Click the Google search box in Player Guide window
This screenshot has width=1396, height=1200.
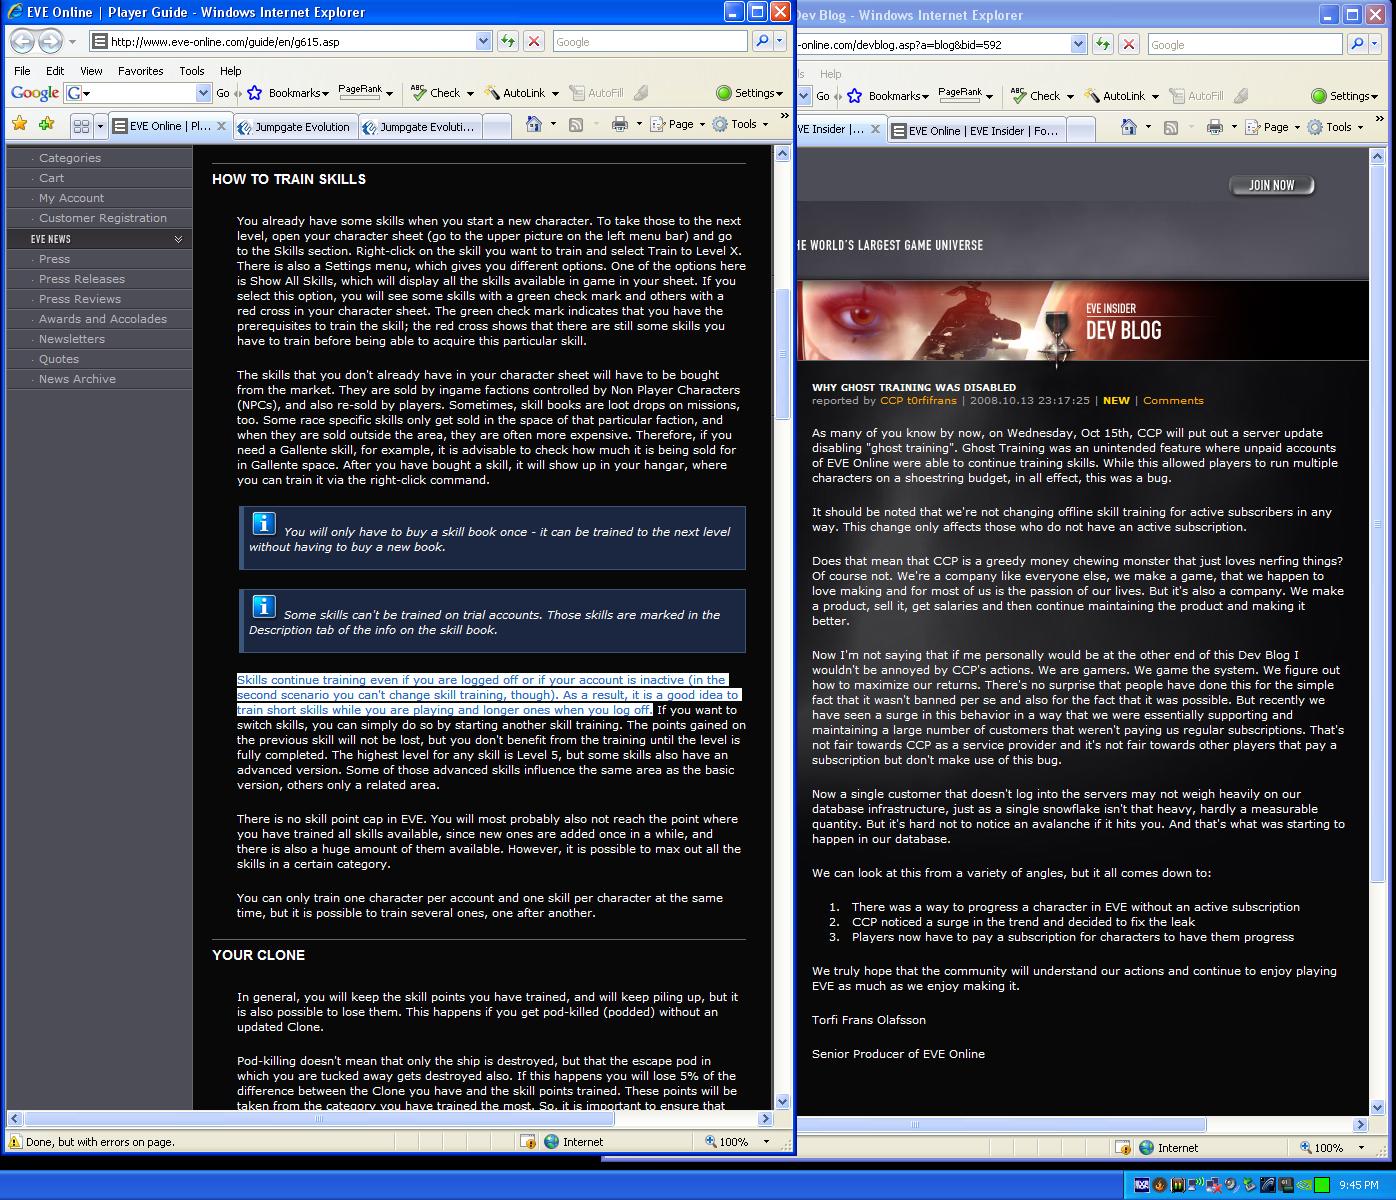point(649,41)
